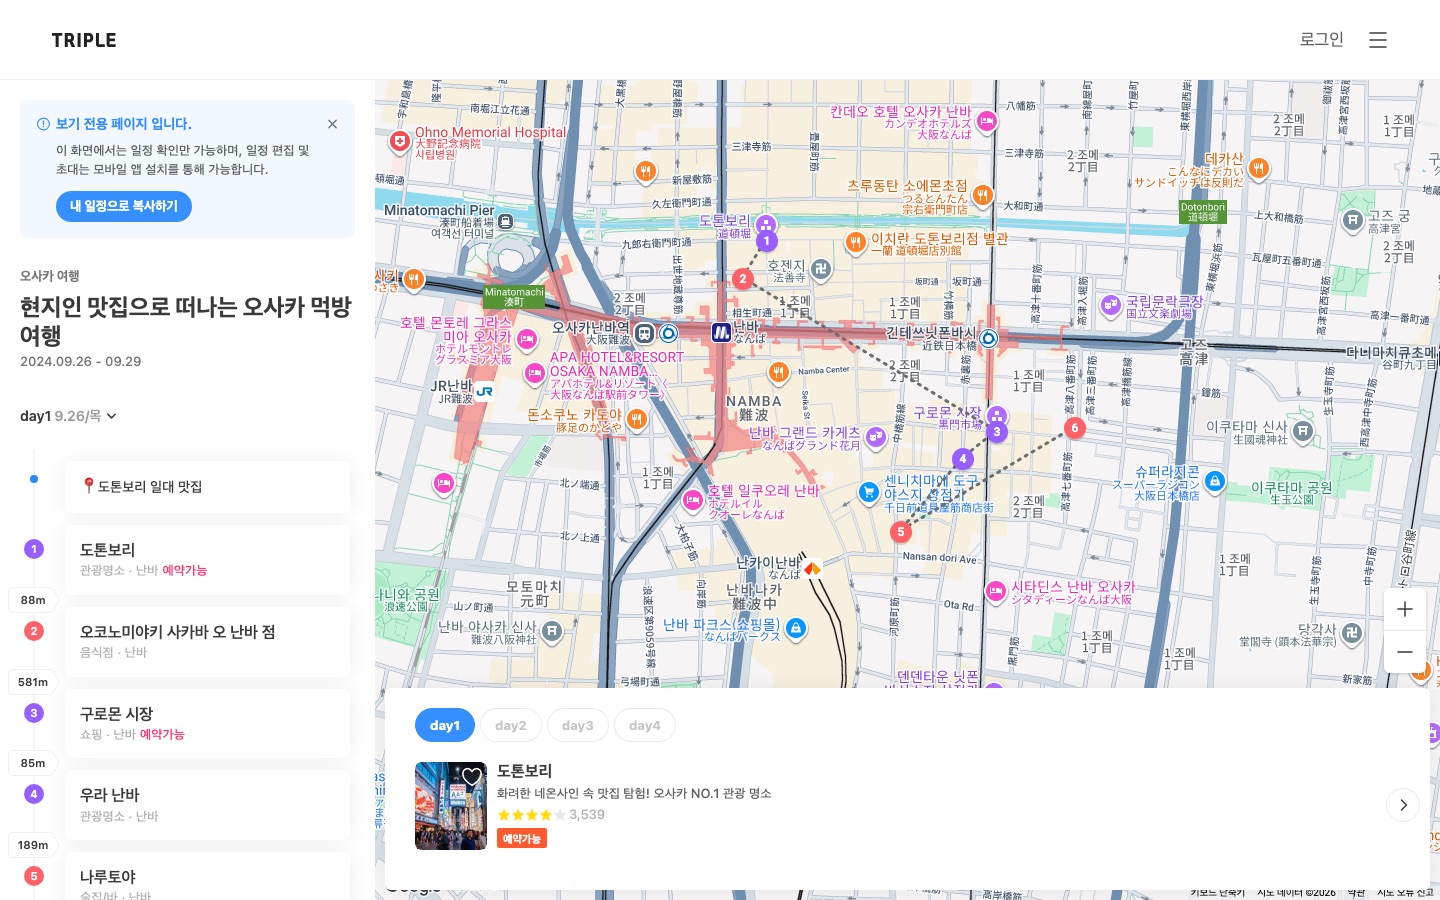Open the 도톤보리 itinerary item in sidebar

pyautogui.click(x=208, y=560)
